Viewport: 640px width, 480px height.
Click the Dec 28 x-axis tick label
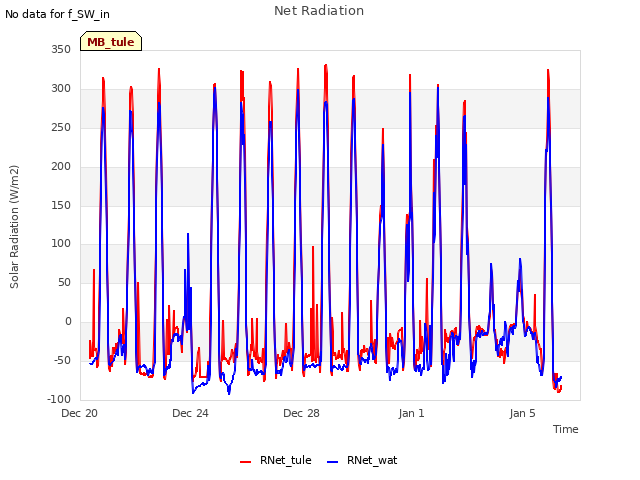point(301,413)
